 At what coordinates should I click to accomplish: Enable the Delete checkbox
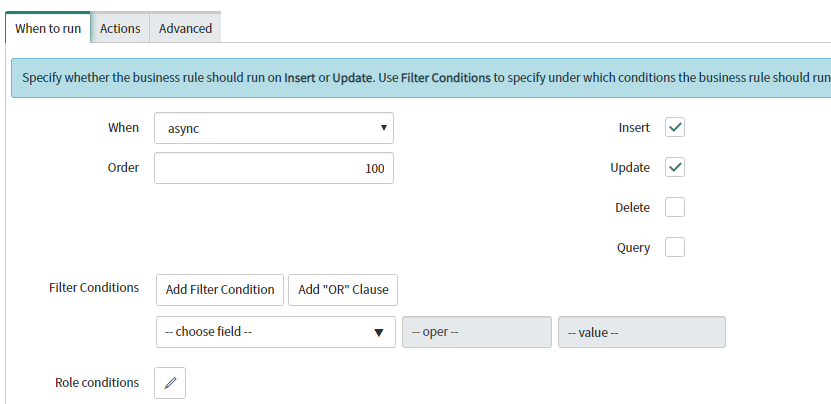[x=675, y=207]
